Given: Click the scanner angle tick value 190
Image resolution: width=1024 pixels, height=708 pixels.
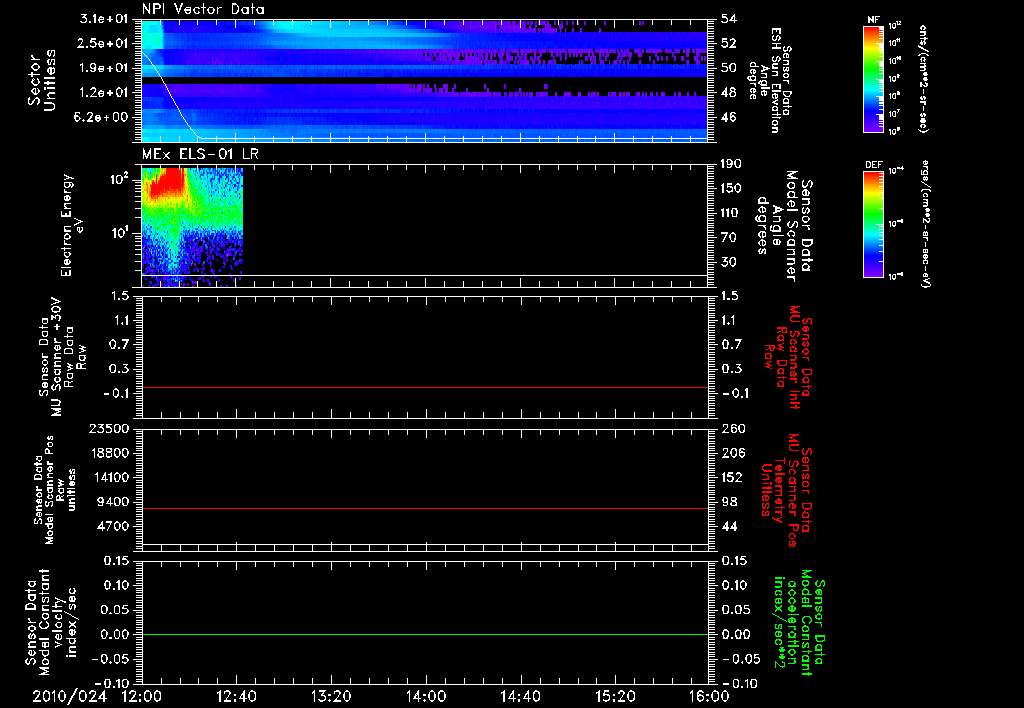Looking at the screenshot, I should point(731,164).
